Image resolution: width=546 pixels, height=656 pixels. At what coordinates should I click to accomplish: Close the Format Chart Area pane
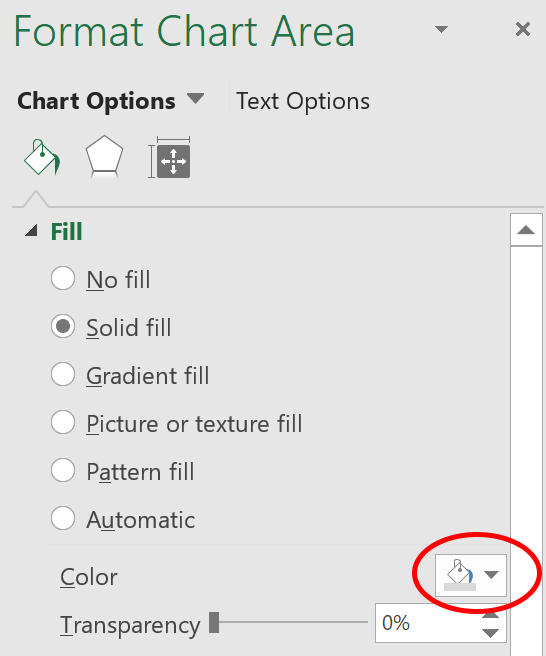tap(523, 29)
